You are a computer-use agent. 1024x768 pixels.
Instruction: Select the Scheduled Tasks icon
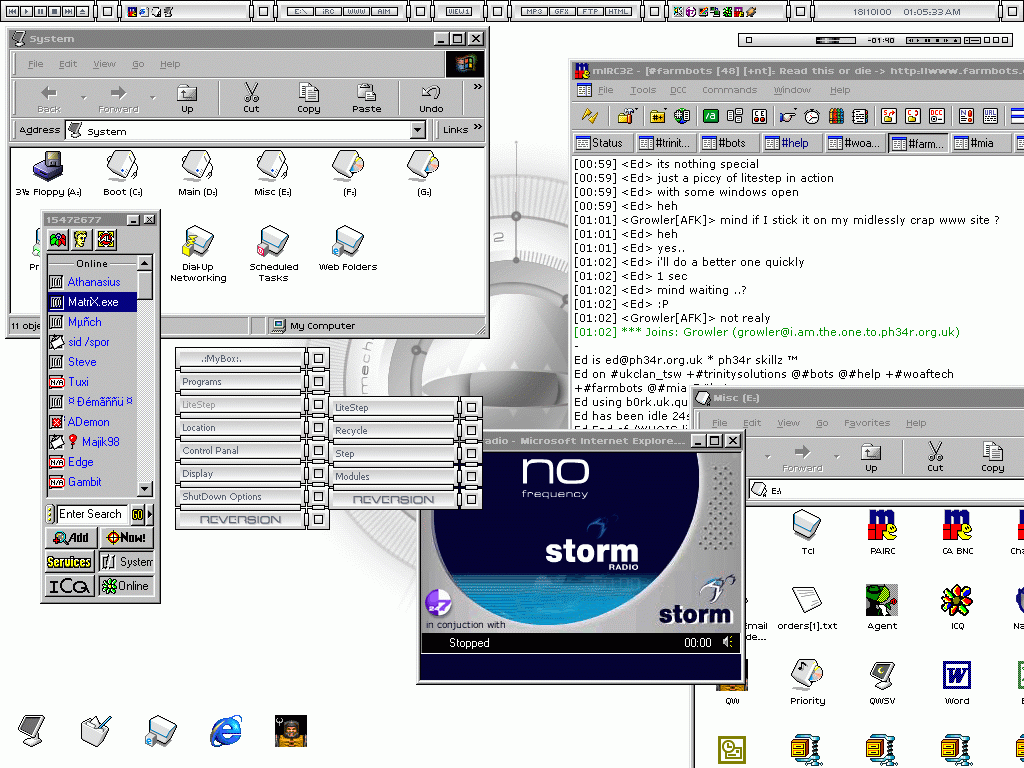pos(273,253)
